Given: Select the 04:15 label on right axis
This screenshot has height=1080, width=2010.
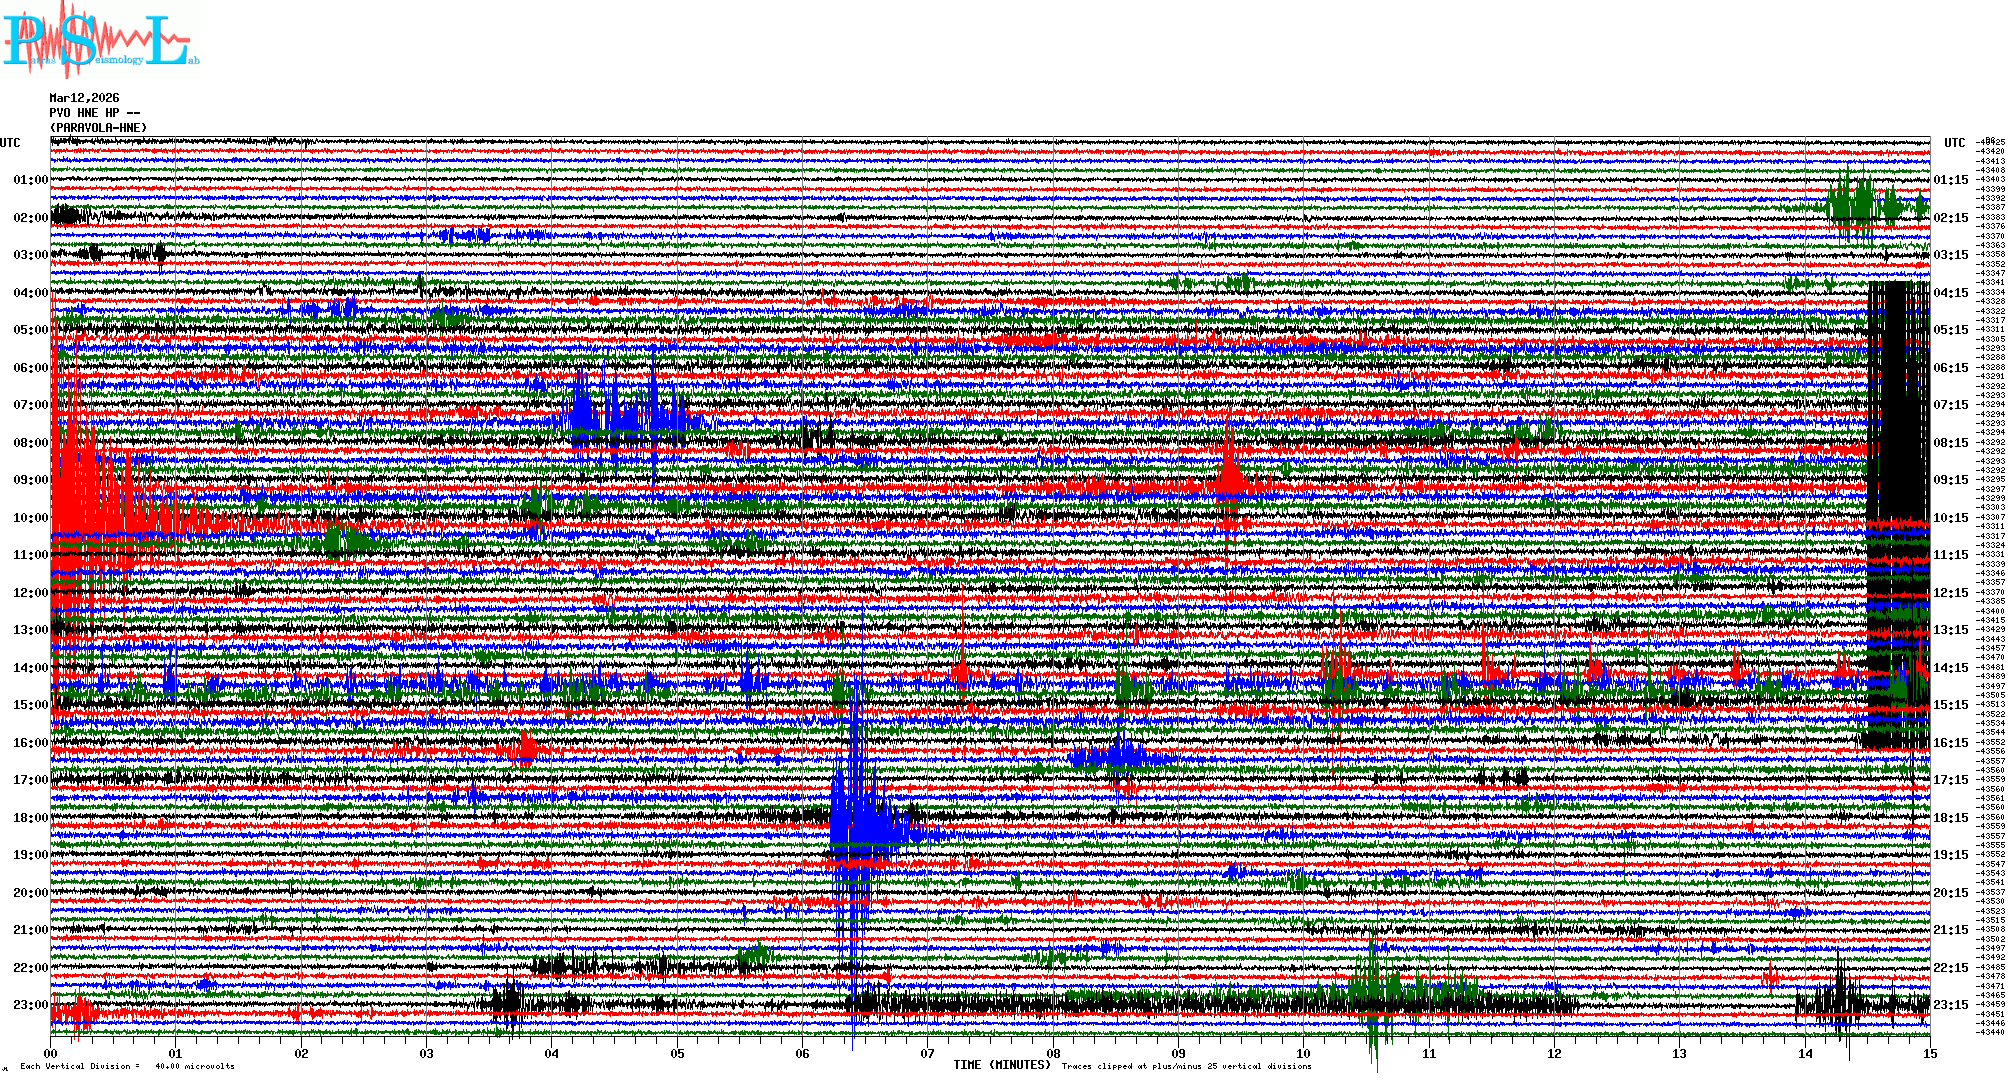Looking at the screenshot, I should click(1950, 293).
